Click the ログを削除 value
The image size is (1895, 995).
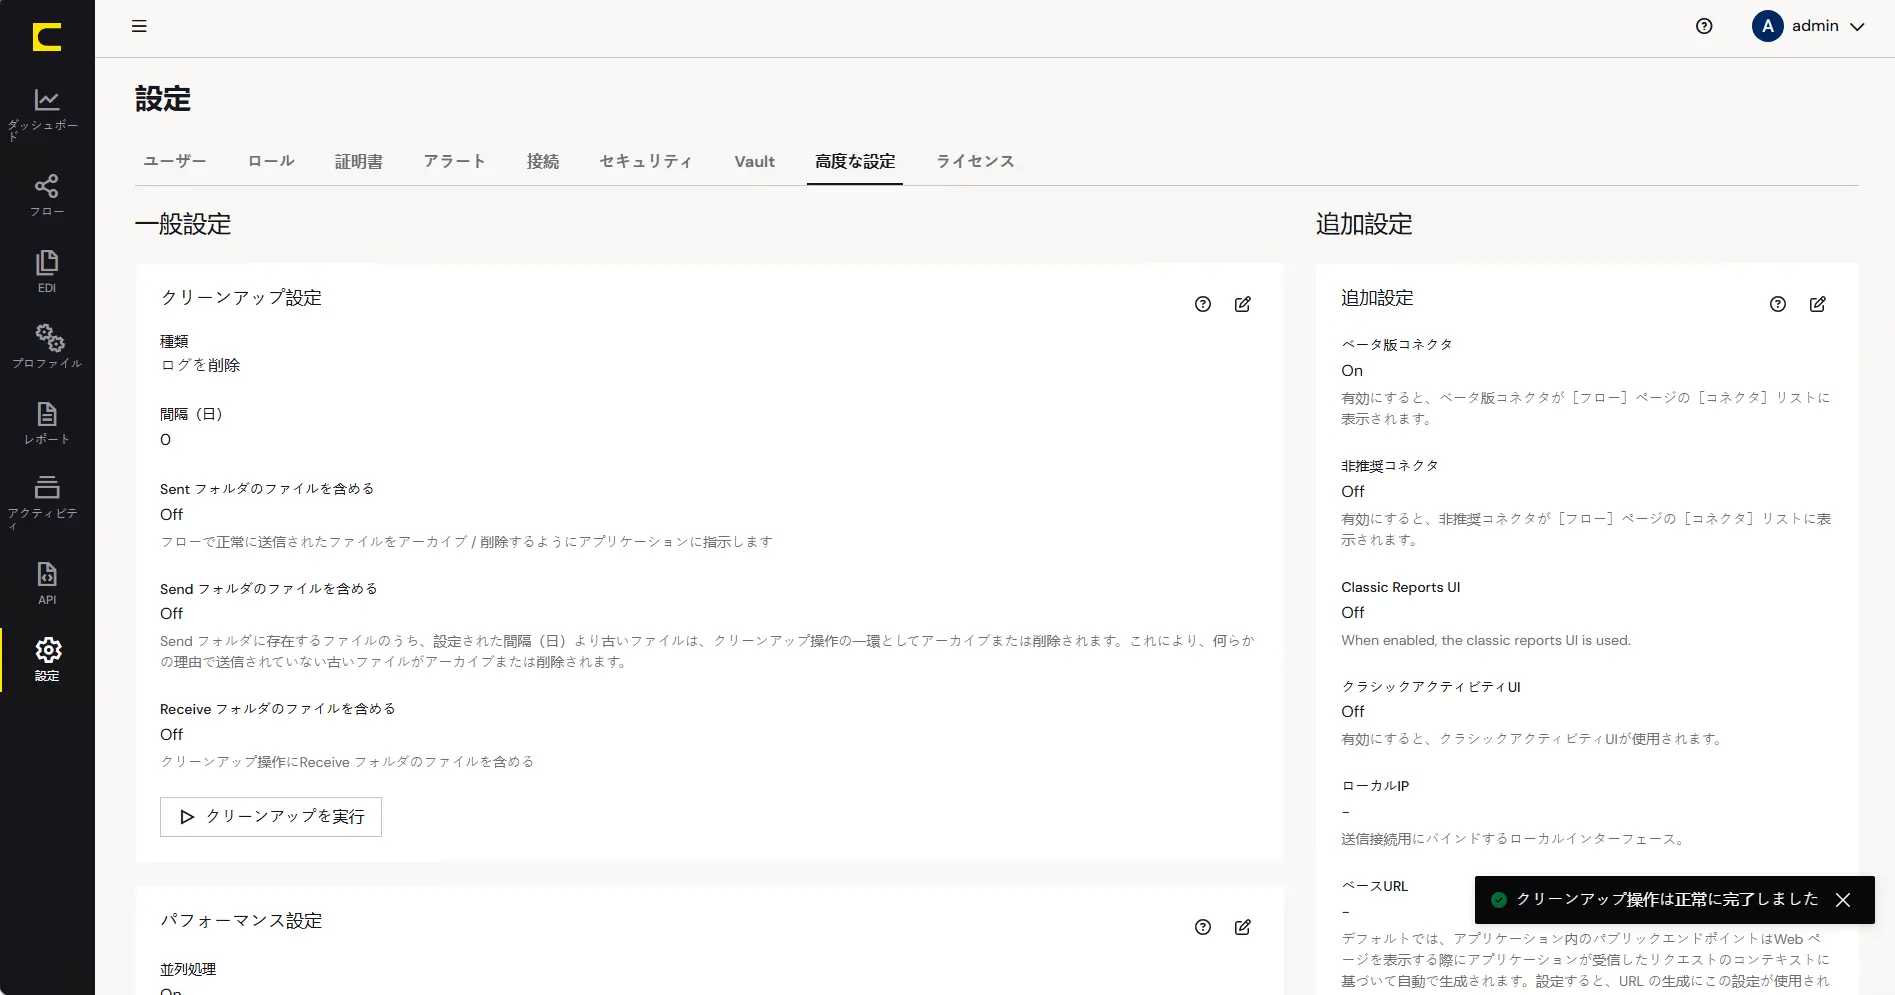[x=200, y=366]
